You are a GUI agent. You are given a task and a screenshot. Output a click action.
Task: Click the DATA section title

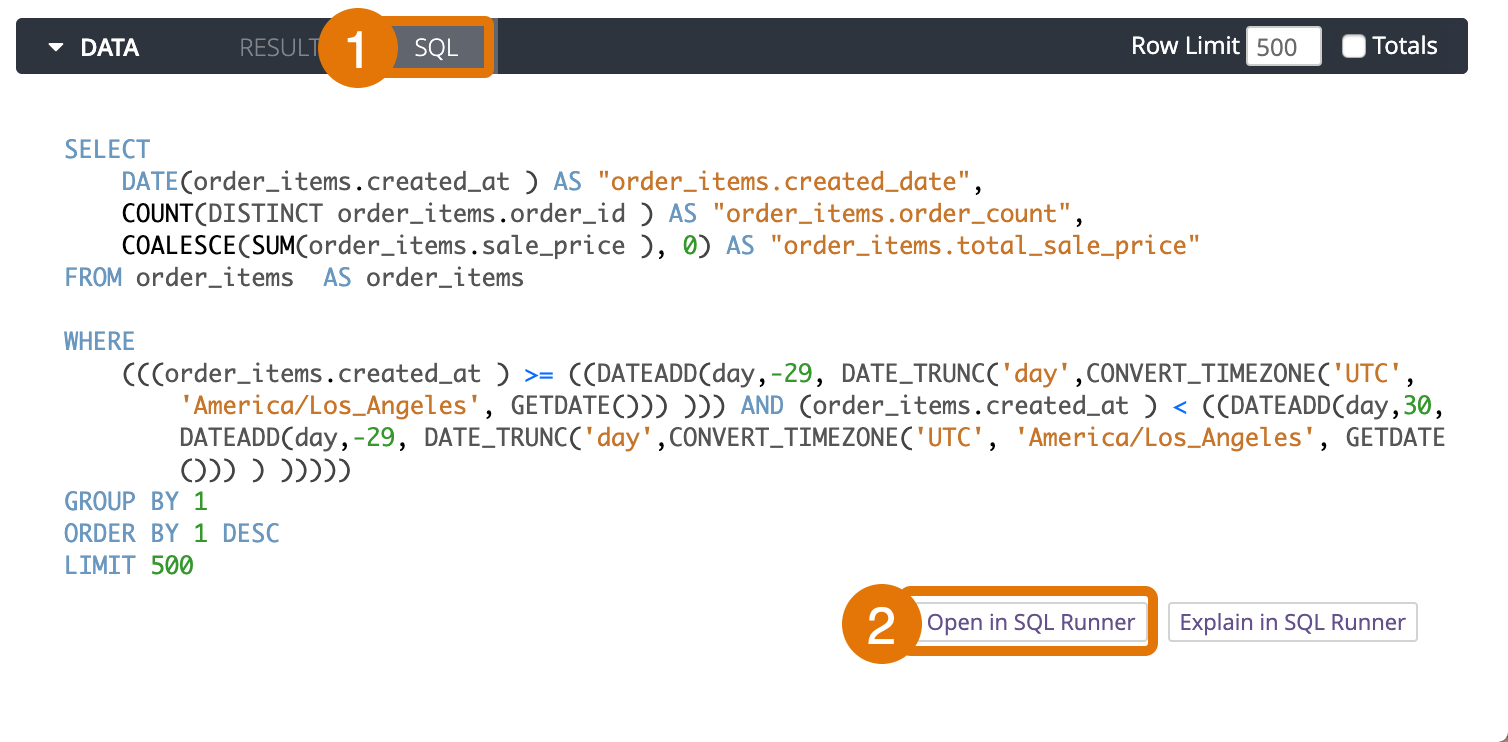click(x=109, y=47)
